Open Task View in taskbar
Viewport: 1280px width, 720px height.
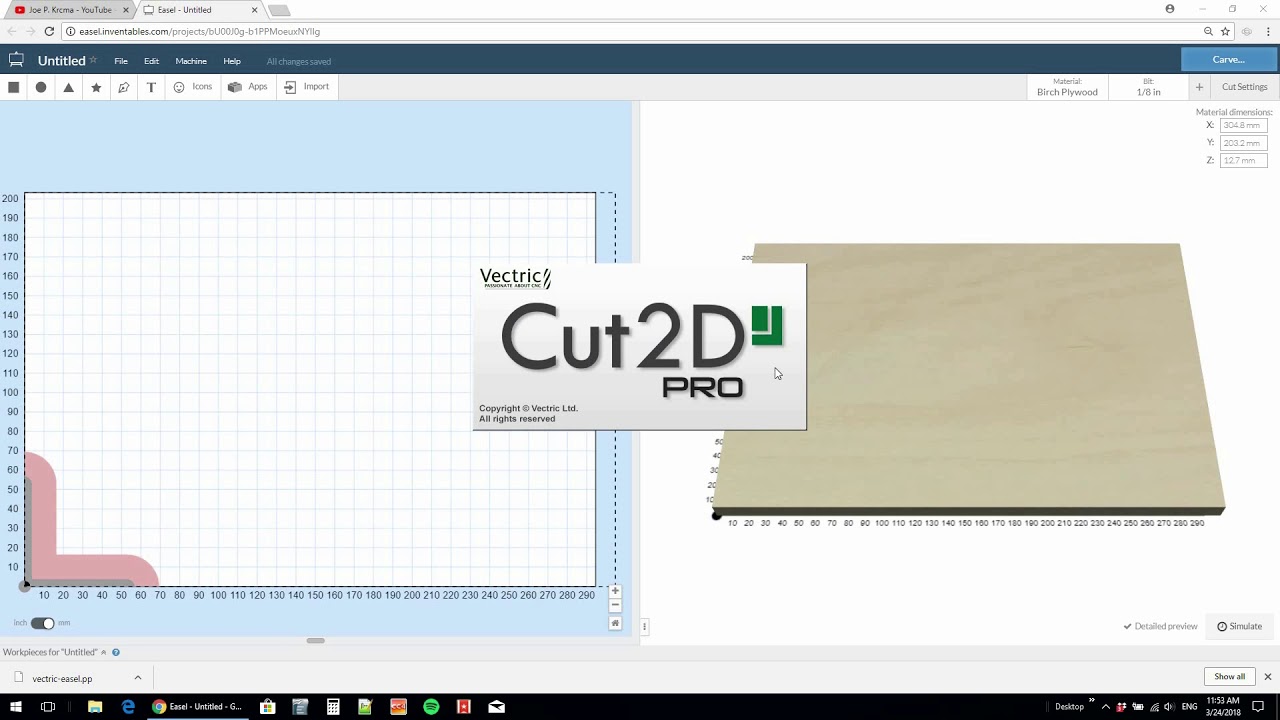click(x=48, y=706)
